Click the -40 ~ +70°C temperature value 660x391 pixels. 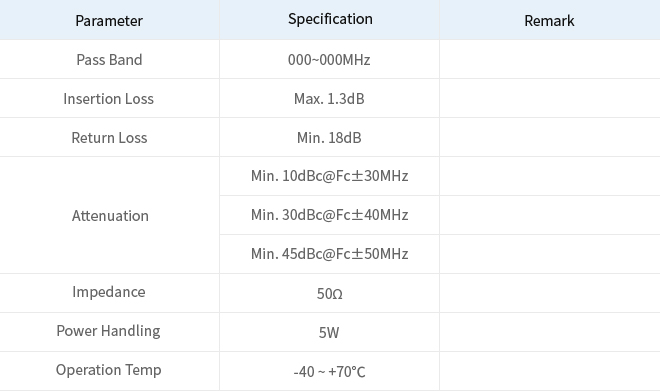pyautogui.click(x=330, y=372)
